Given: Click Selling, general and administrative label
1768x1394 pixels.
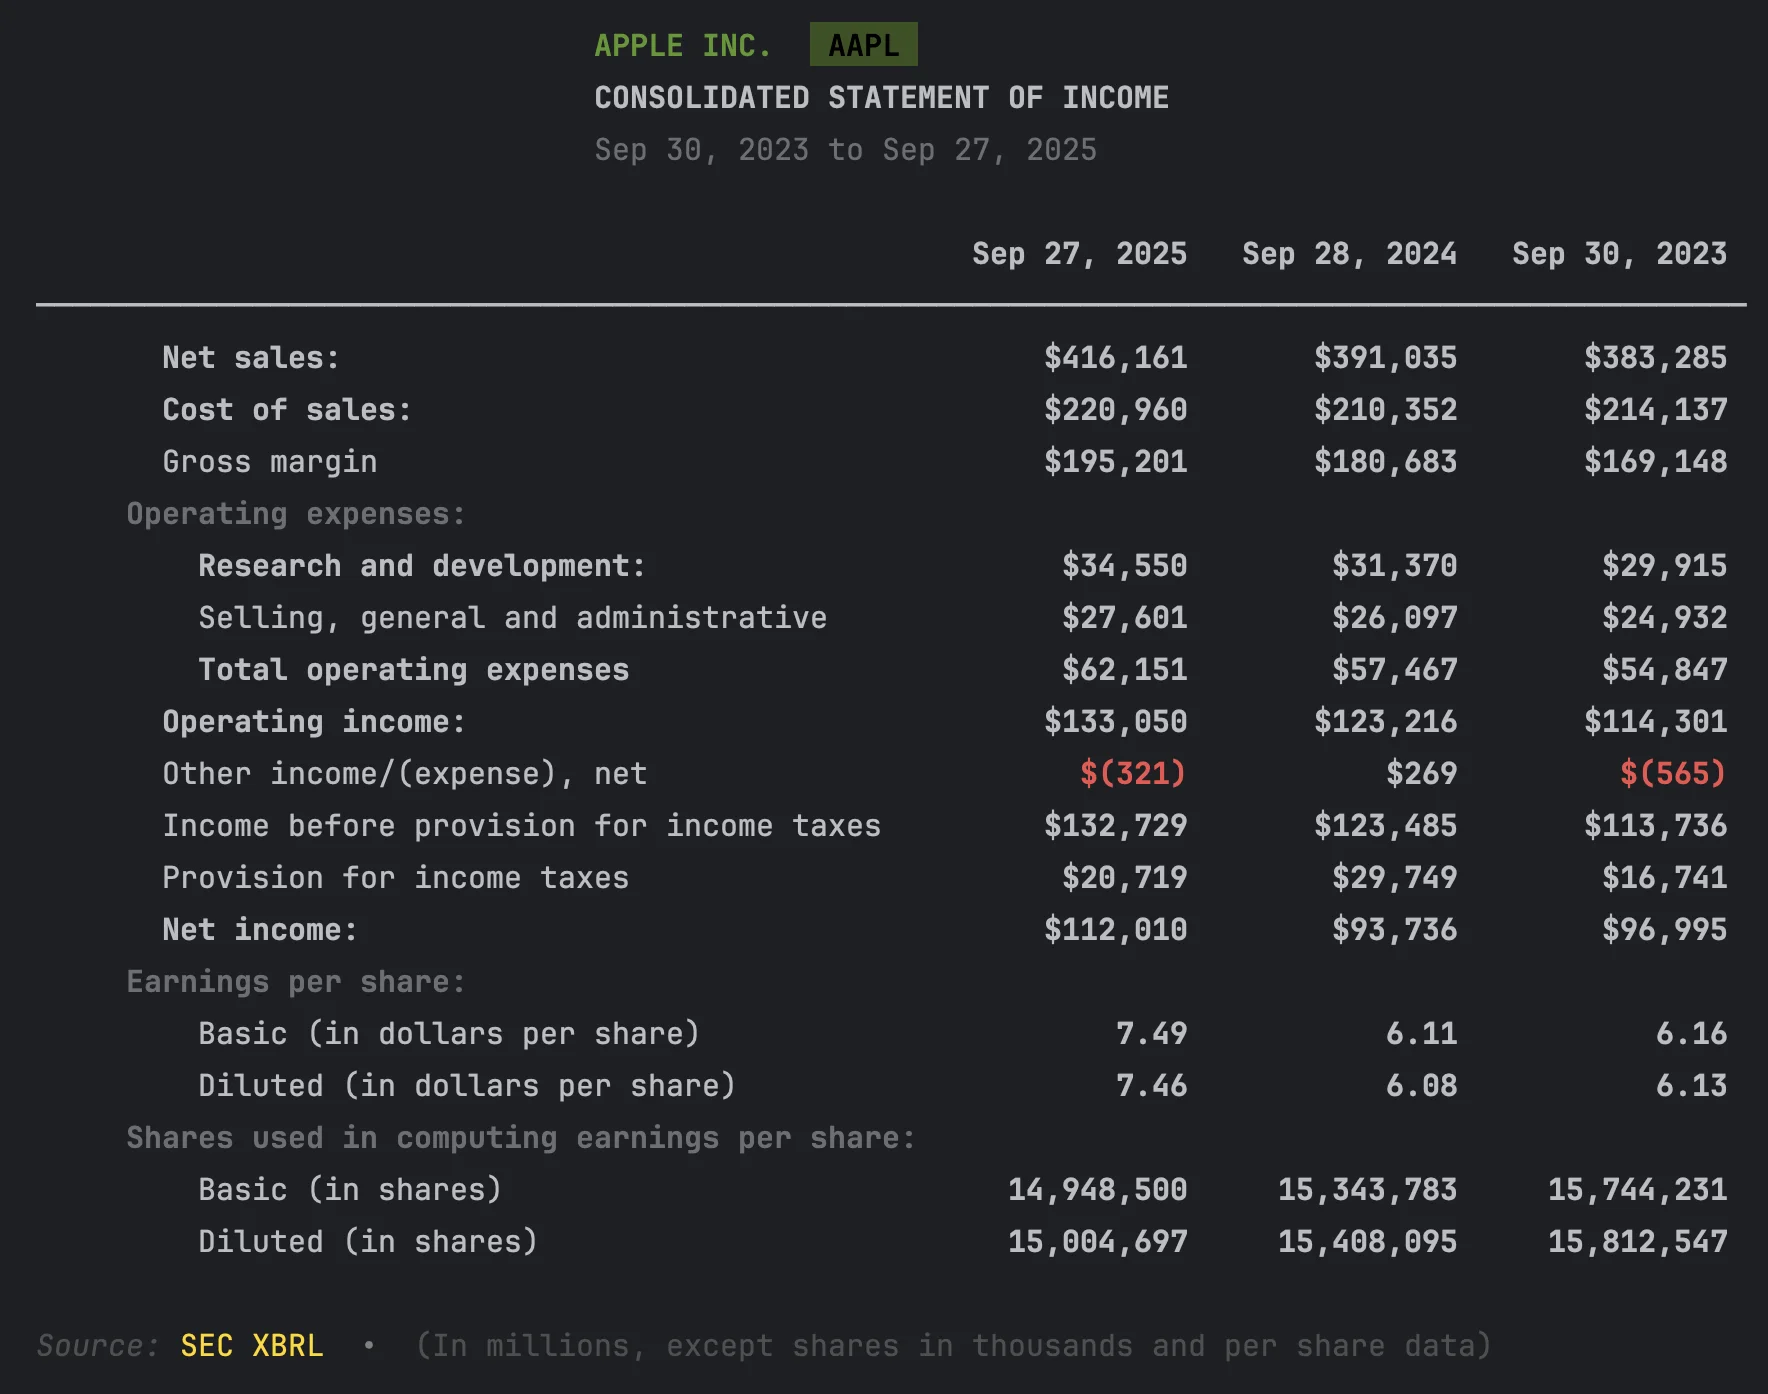Looking at the screenshot, I should tap(513, 618).
